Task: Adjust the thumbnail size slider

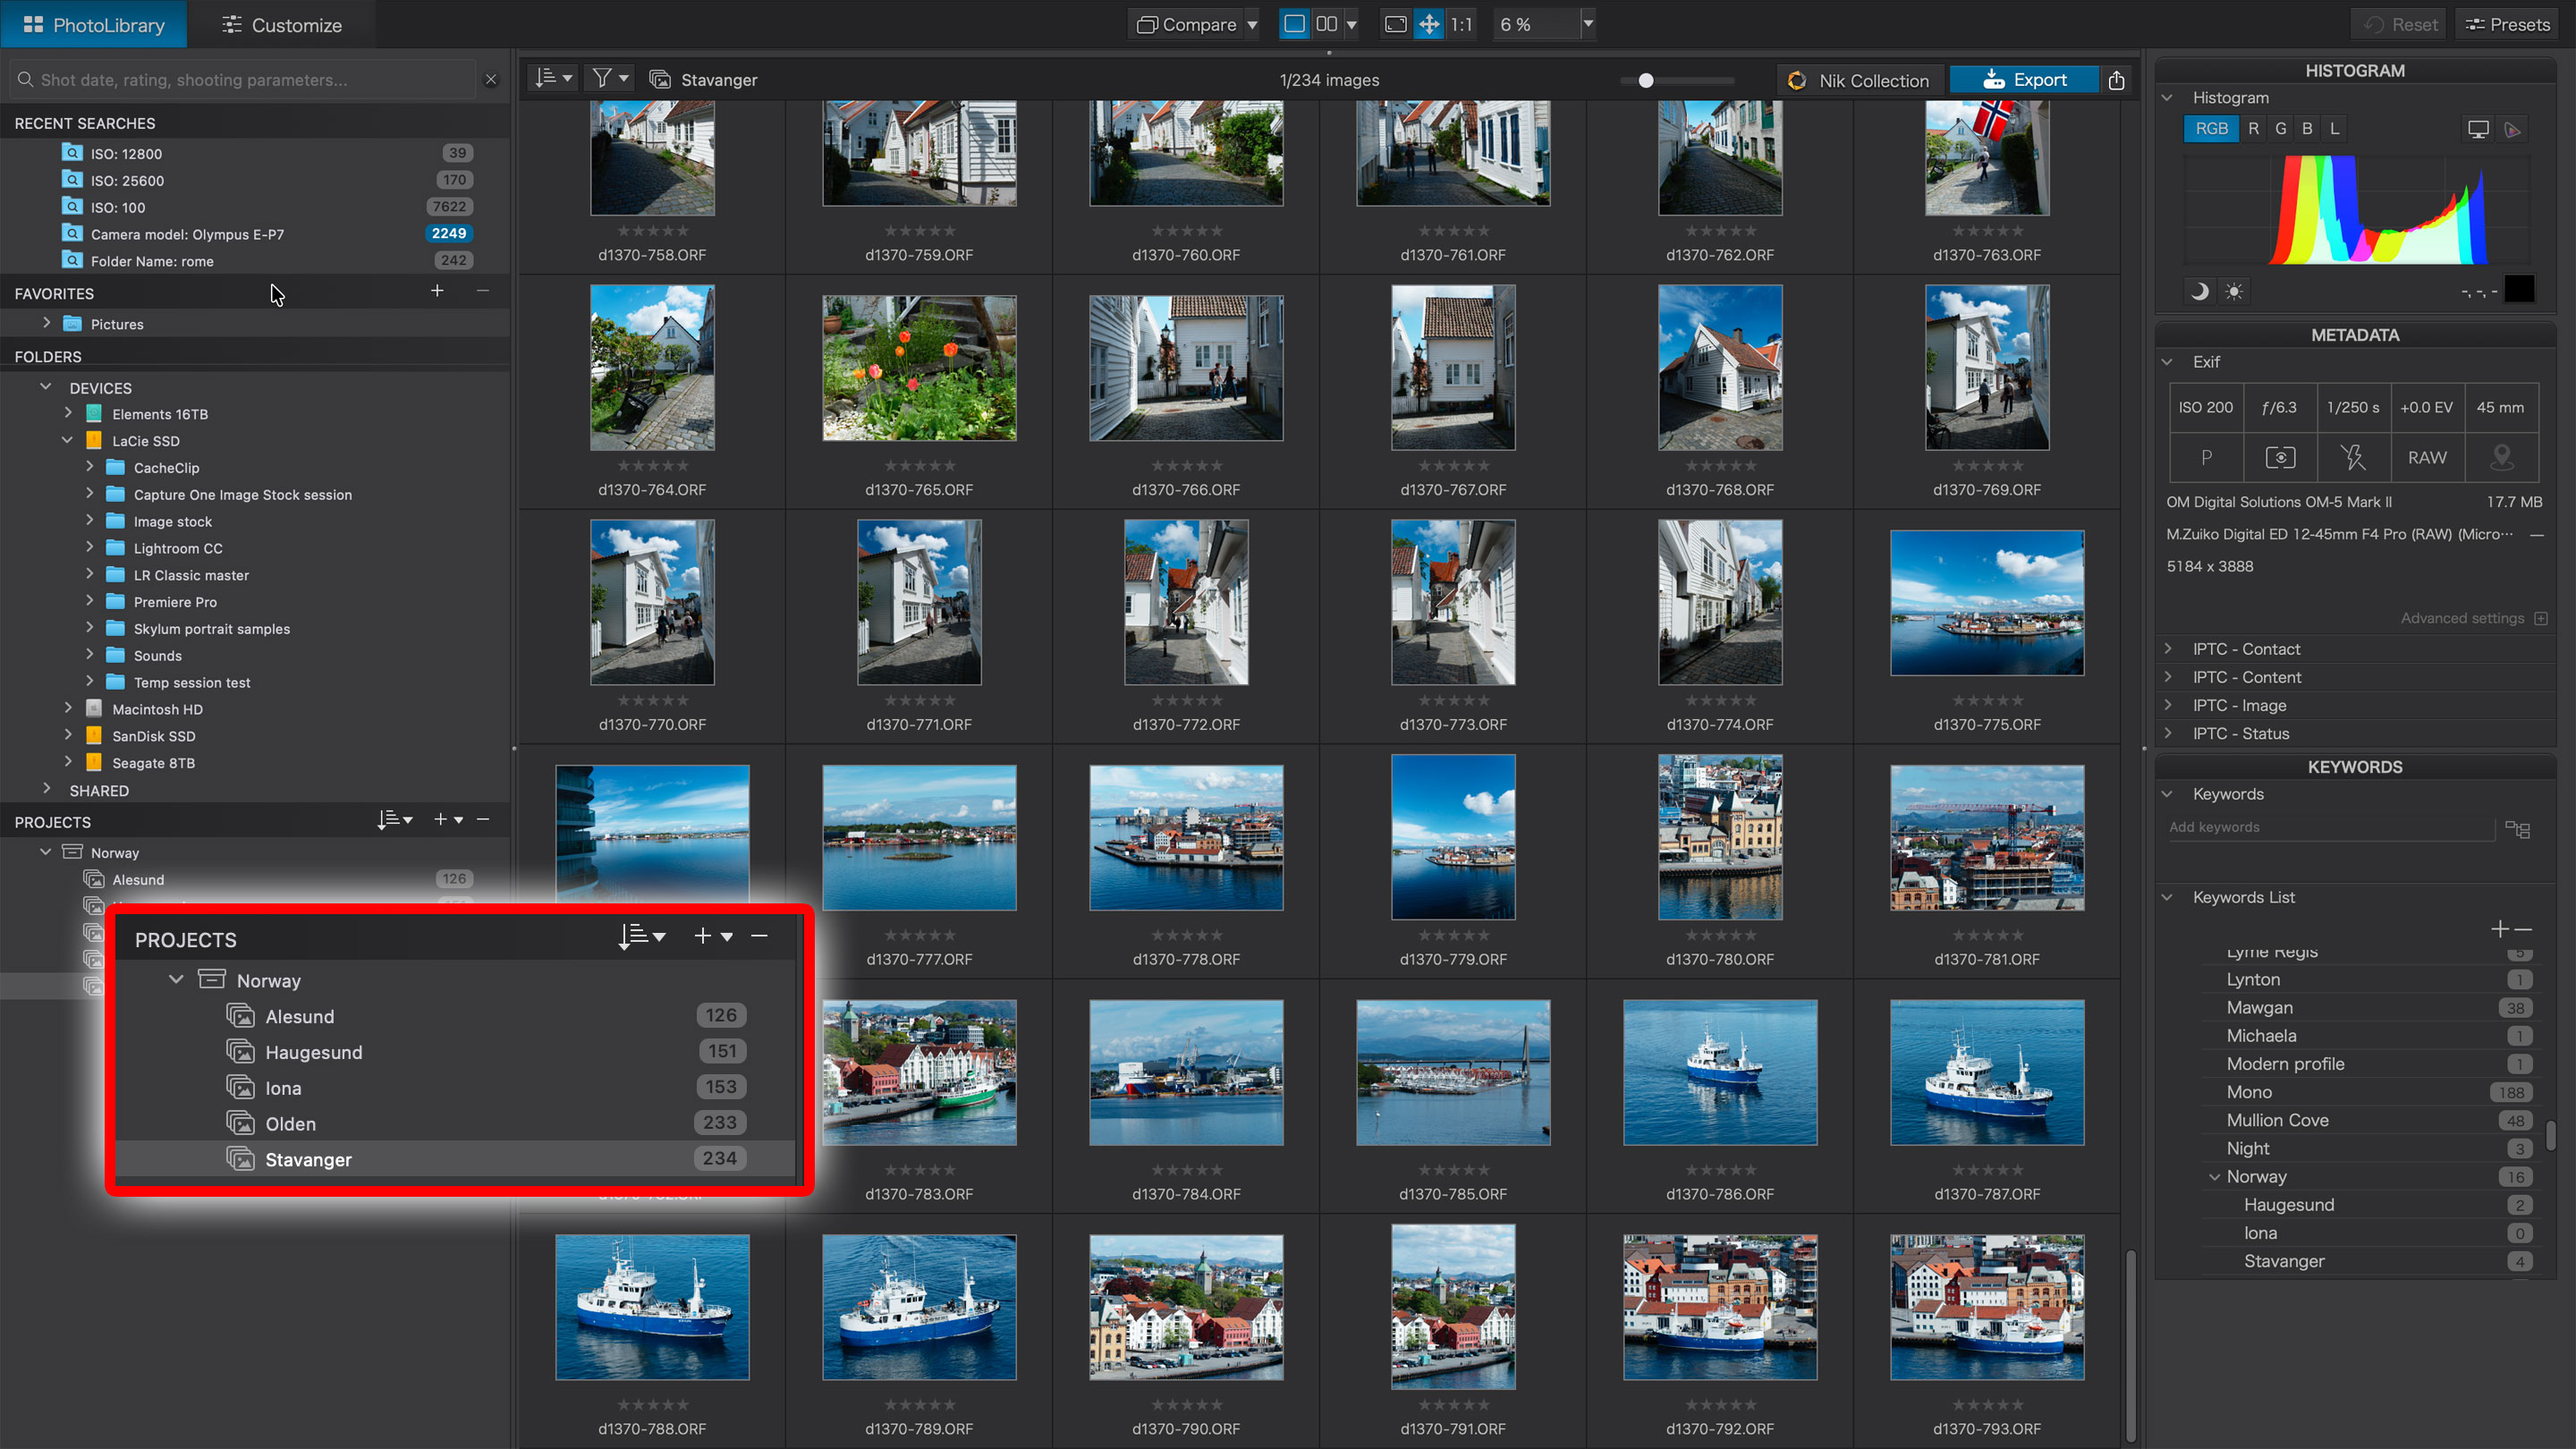Action: [1646, 80]
